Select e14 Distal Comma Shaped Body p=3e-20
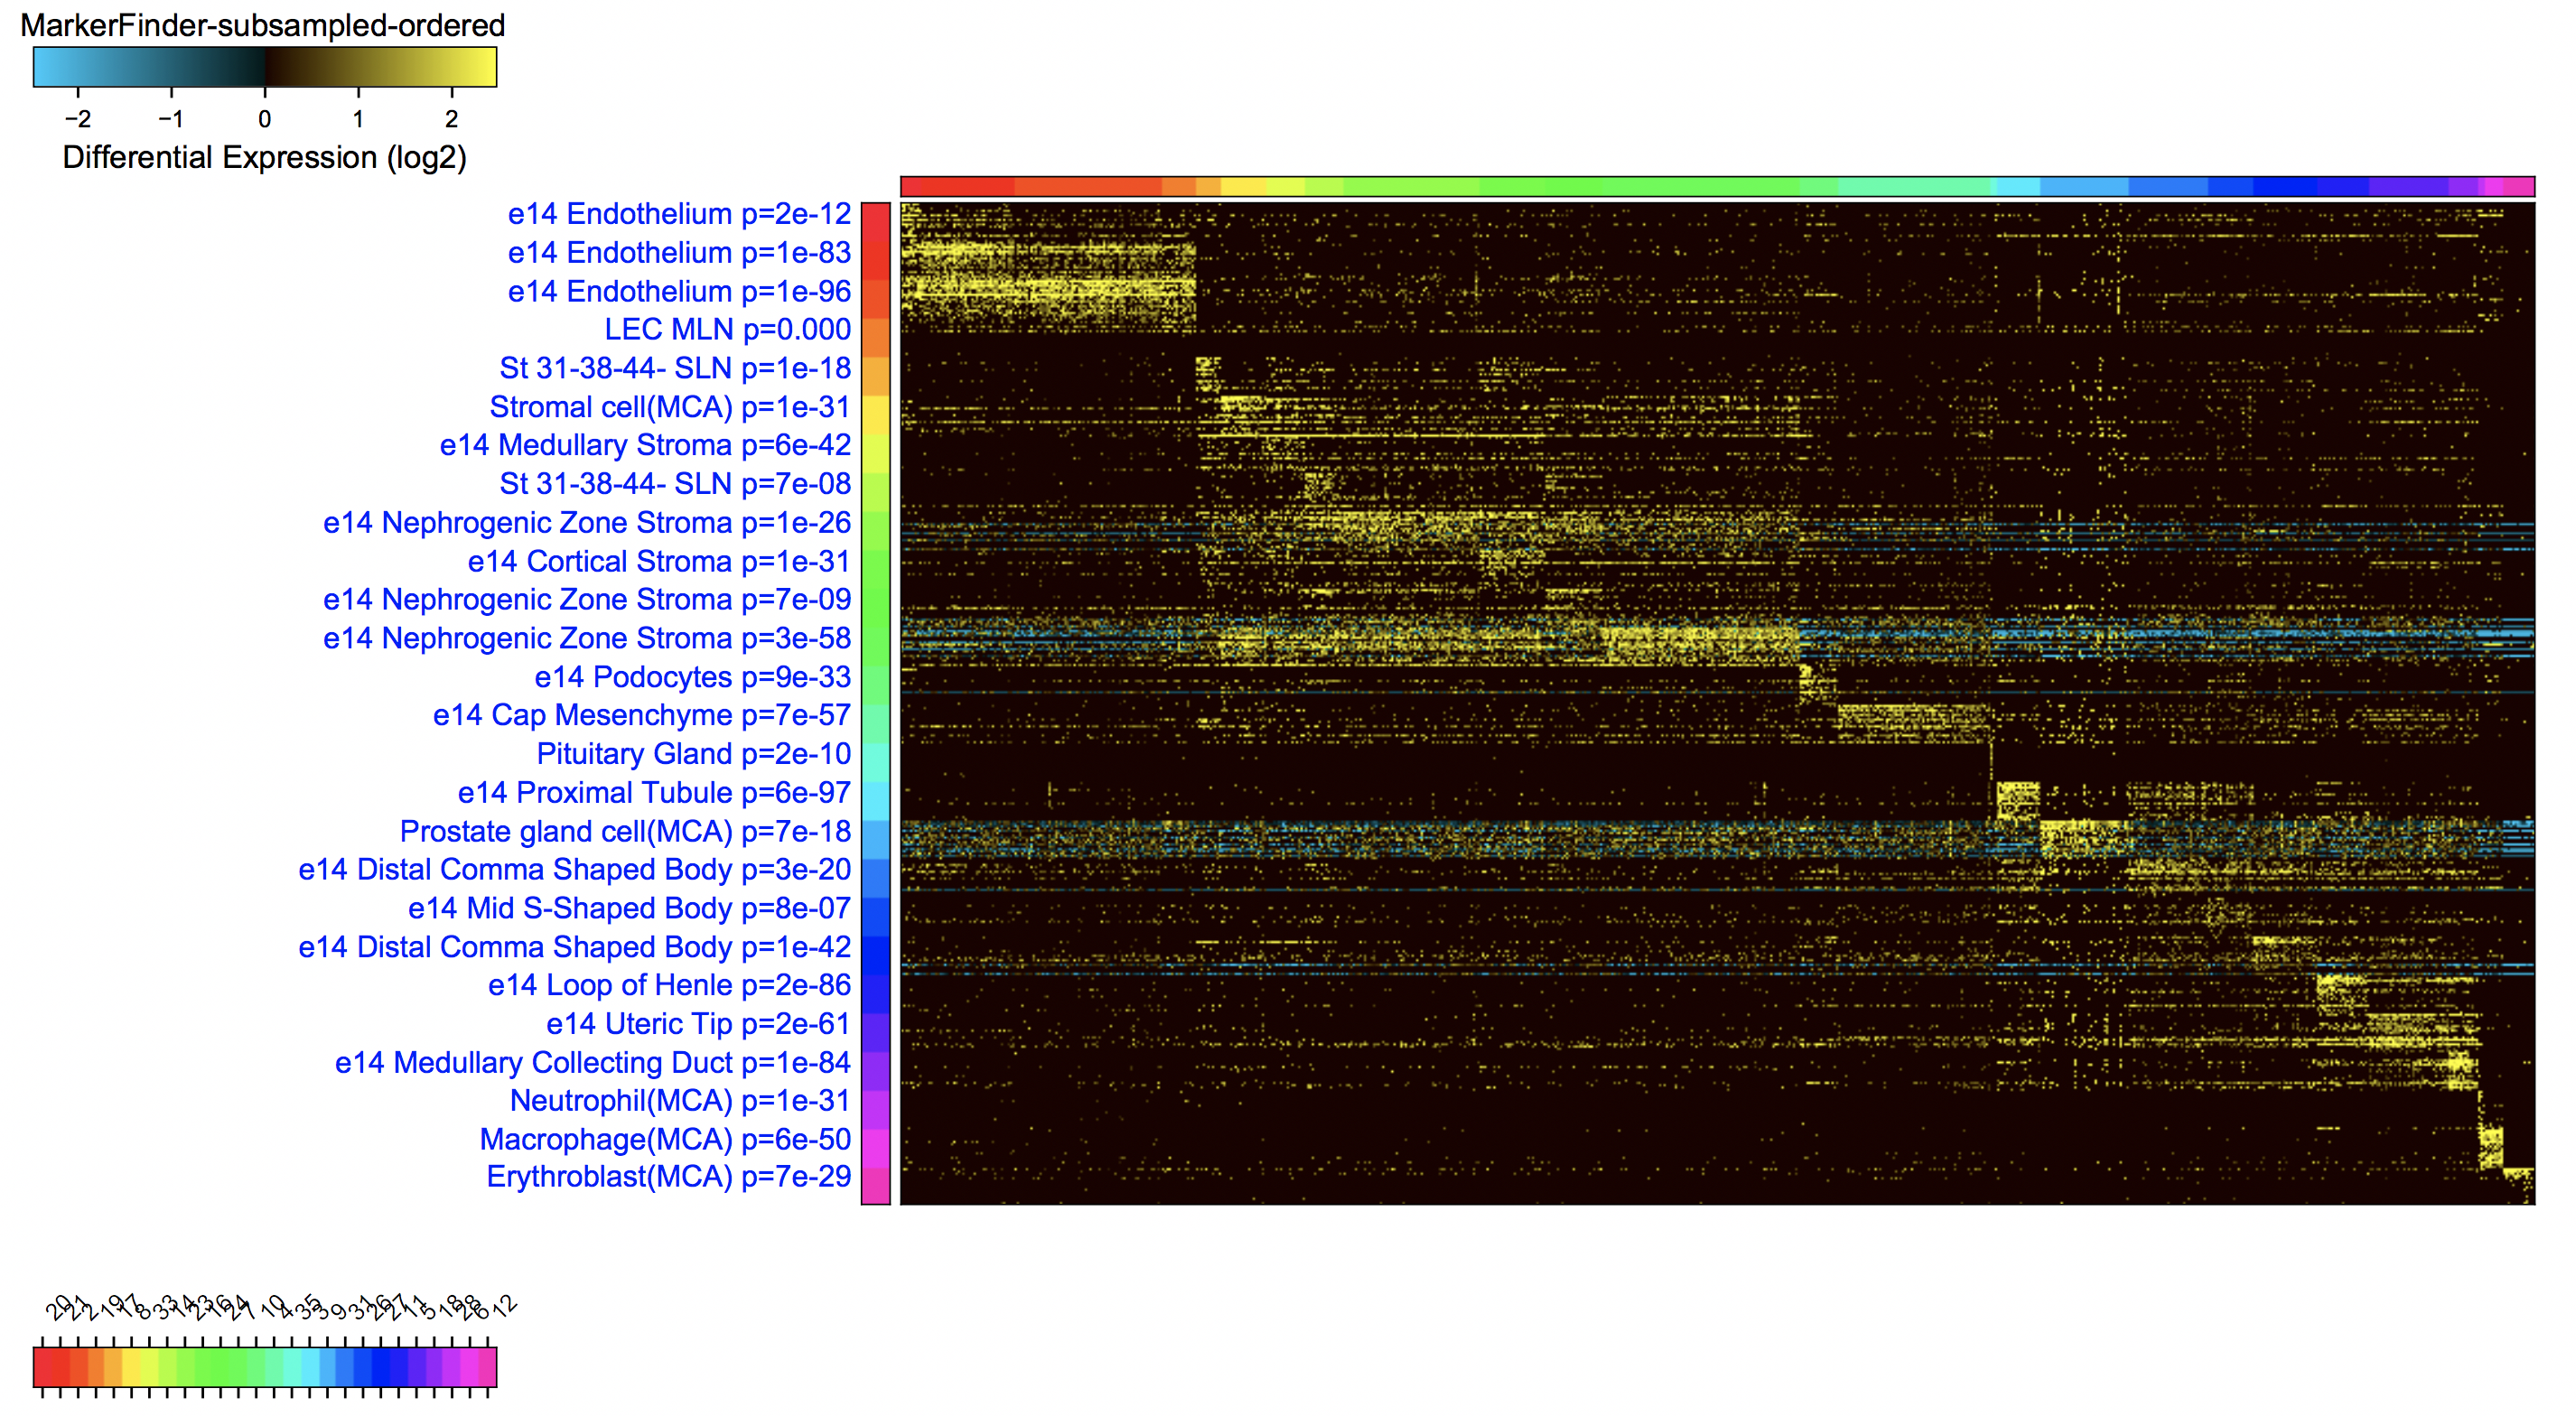The width and height of the screenshot is (2576, 1416). pos(574,869)
